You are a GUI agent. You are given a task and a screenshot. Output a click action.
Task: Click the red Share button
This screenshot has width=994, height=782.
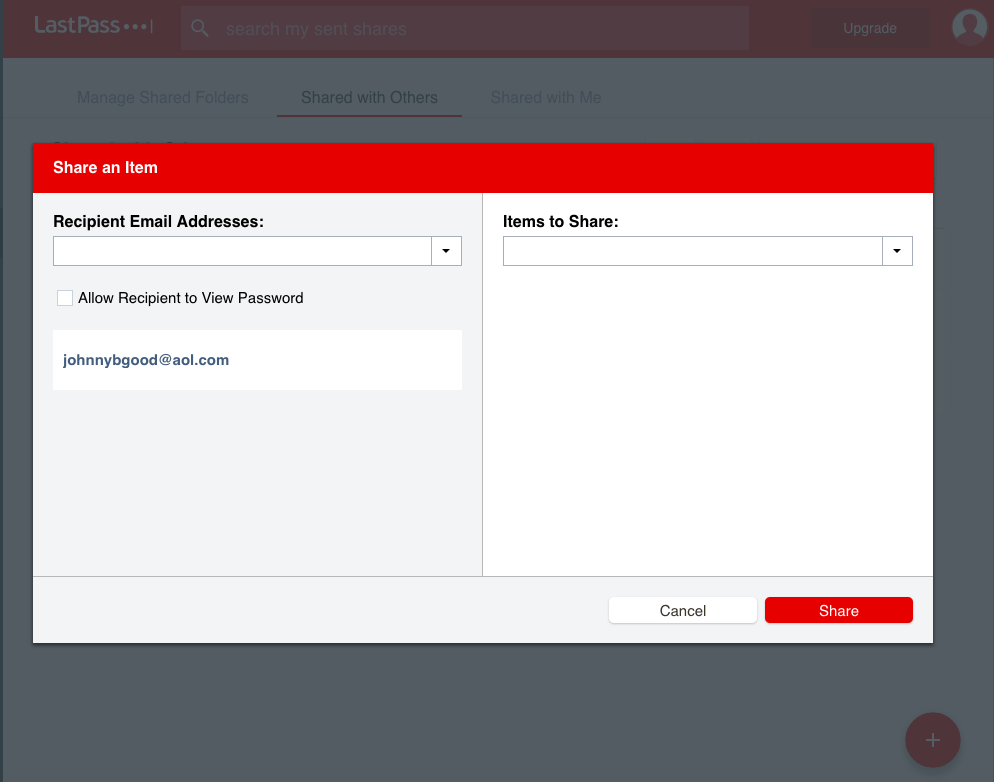point(838,610)
